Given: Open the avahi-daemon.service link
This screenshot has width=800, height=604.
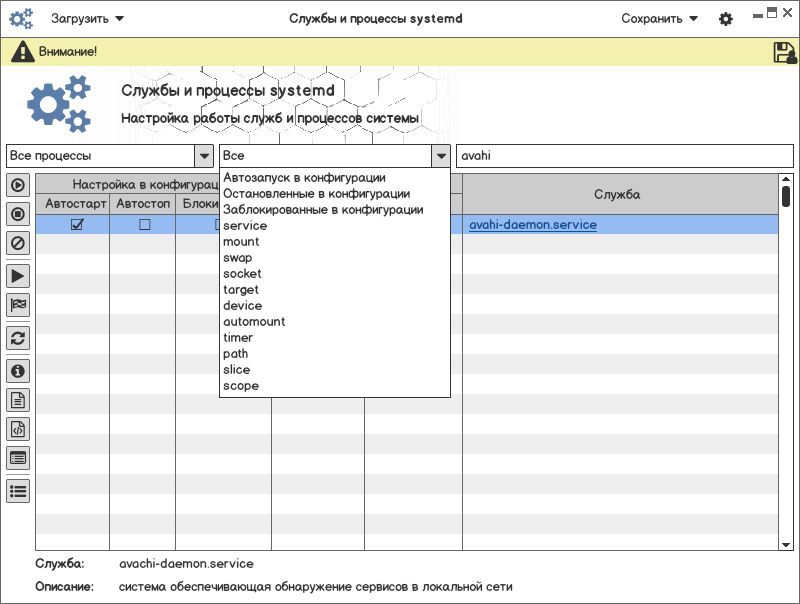Looking at the screenshot, I should pyautogui.click(x=533, y=225).
